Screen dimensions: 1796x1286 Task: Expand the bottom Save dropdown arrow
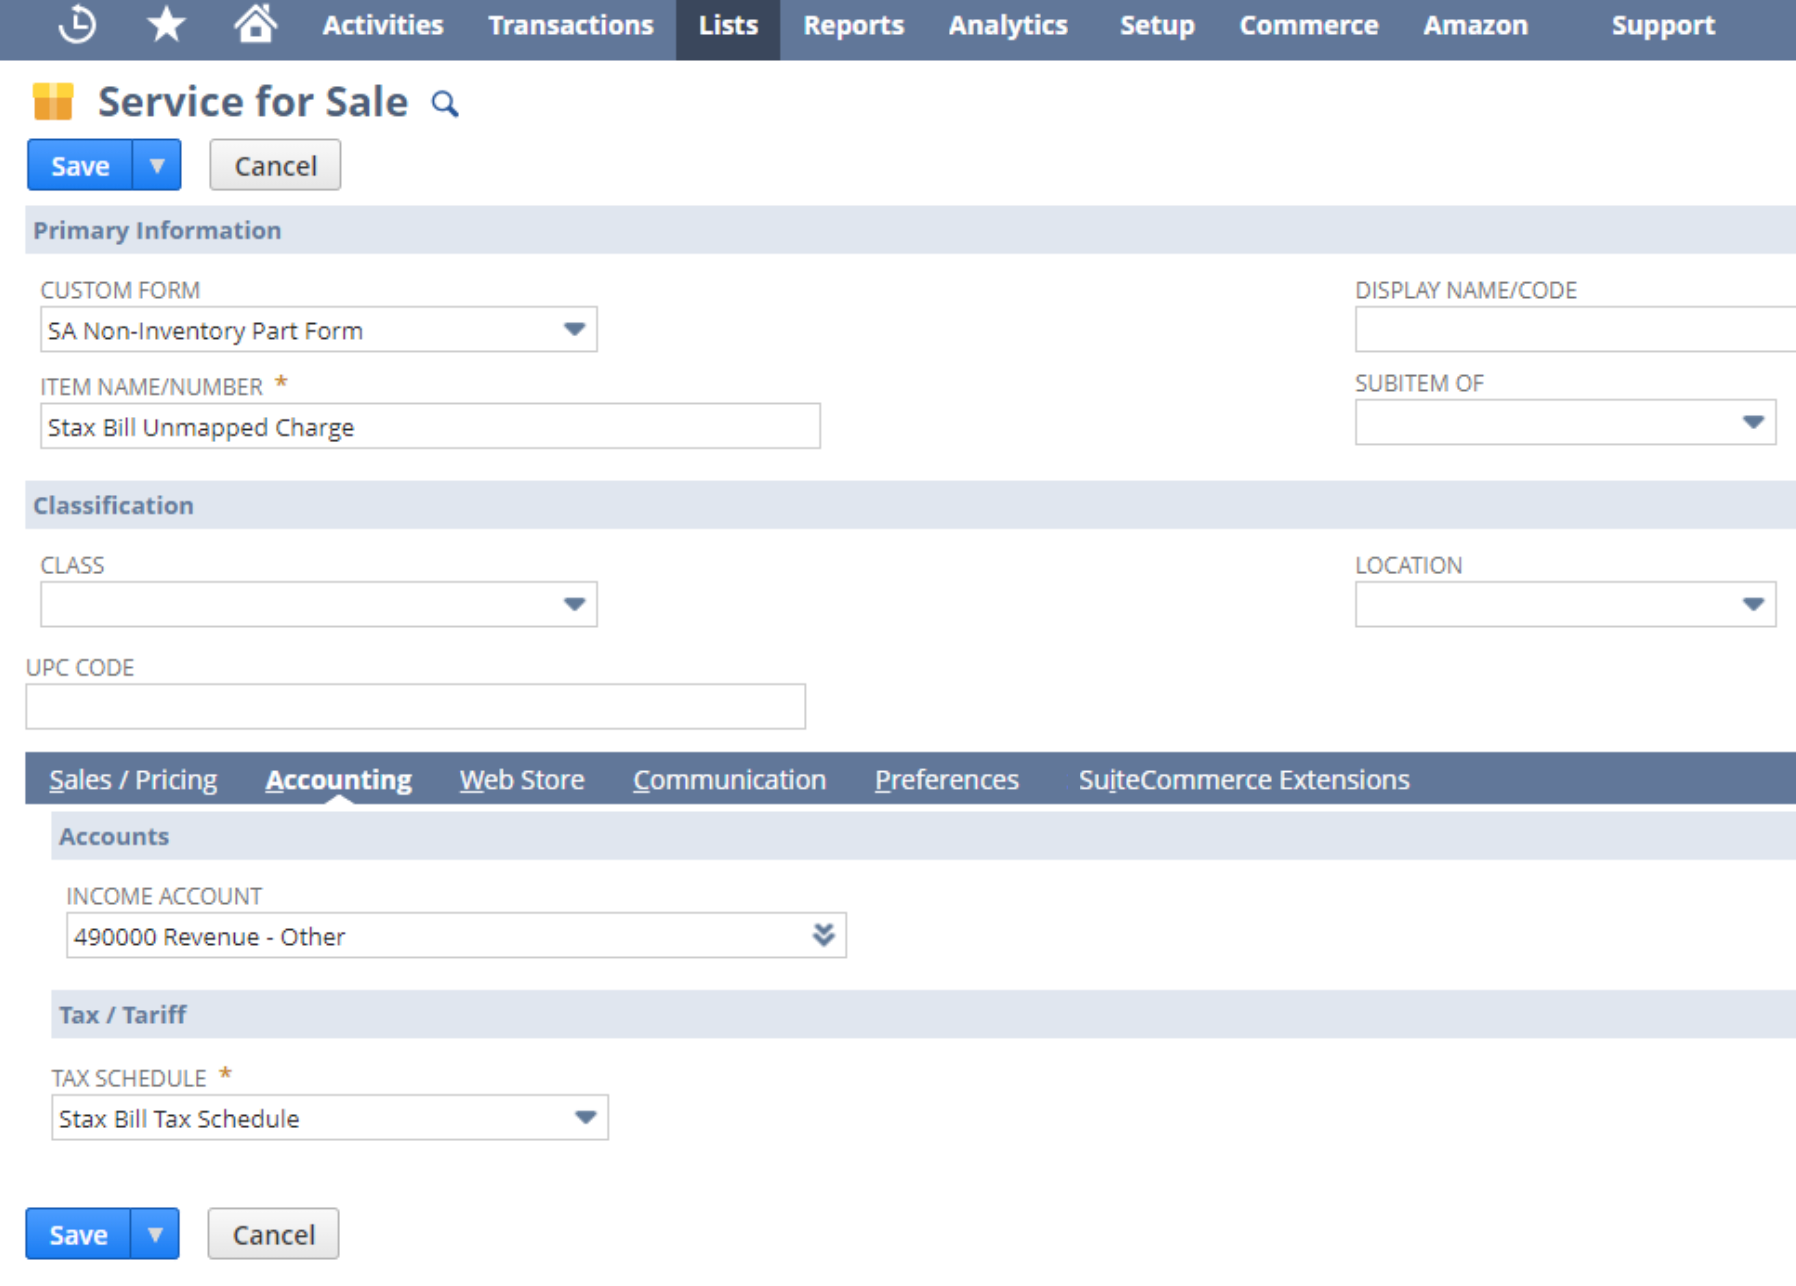pos(155,1234)
